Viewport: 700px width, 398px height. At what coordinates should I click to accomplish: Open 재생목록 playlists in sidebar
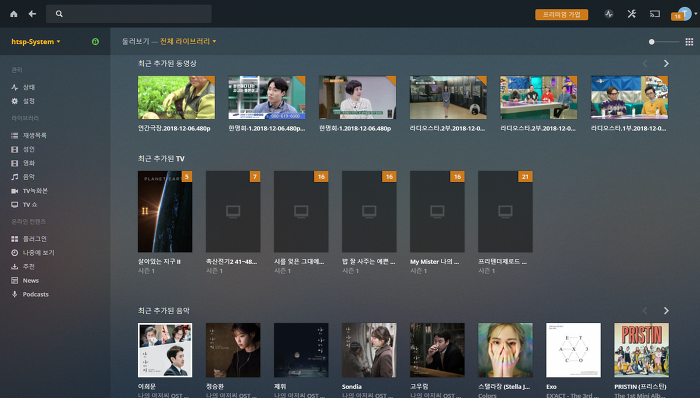tap(35, 135)
